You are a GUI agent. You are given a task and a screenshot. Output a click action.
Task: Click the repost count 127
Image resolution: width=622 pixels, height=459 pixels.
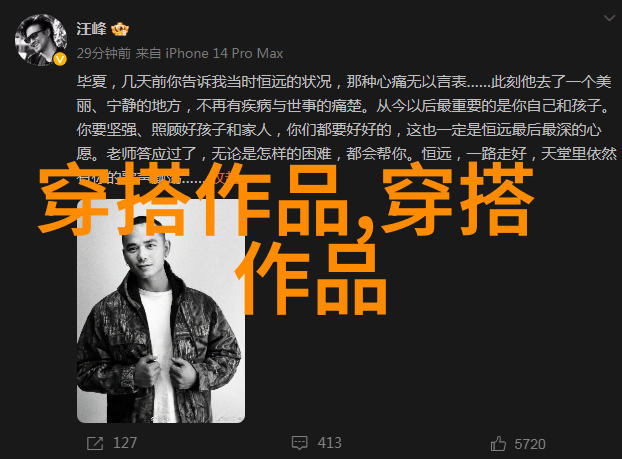125,443
